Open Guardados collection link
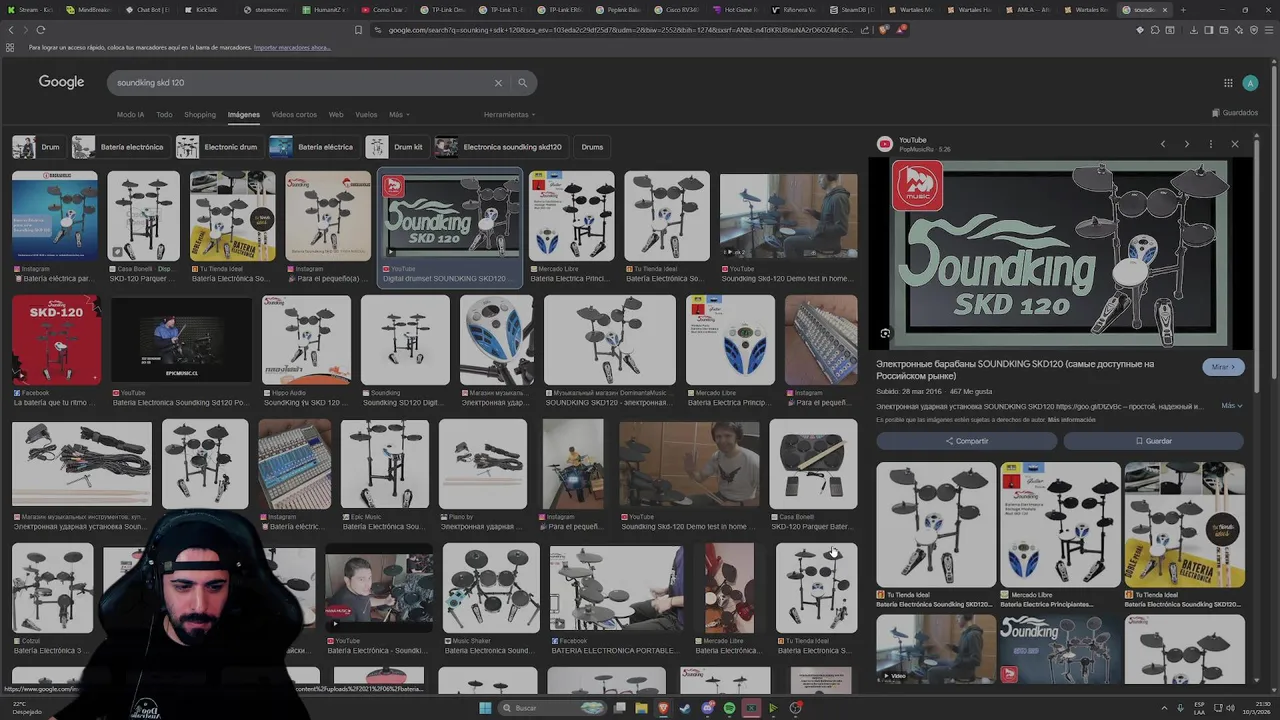1280x720 pixels. 1235,113
